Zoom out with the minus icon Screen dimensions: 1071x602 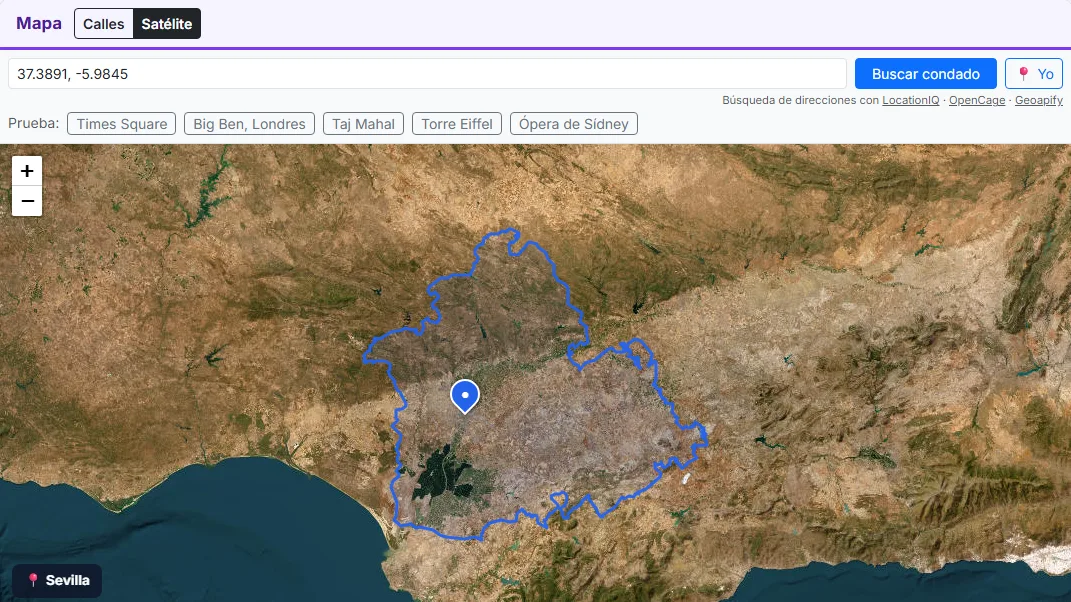(27, 201)
